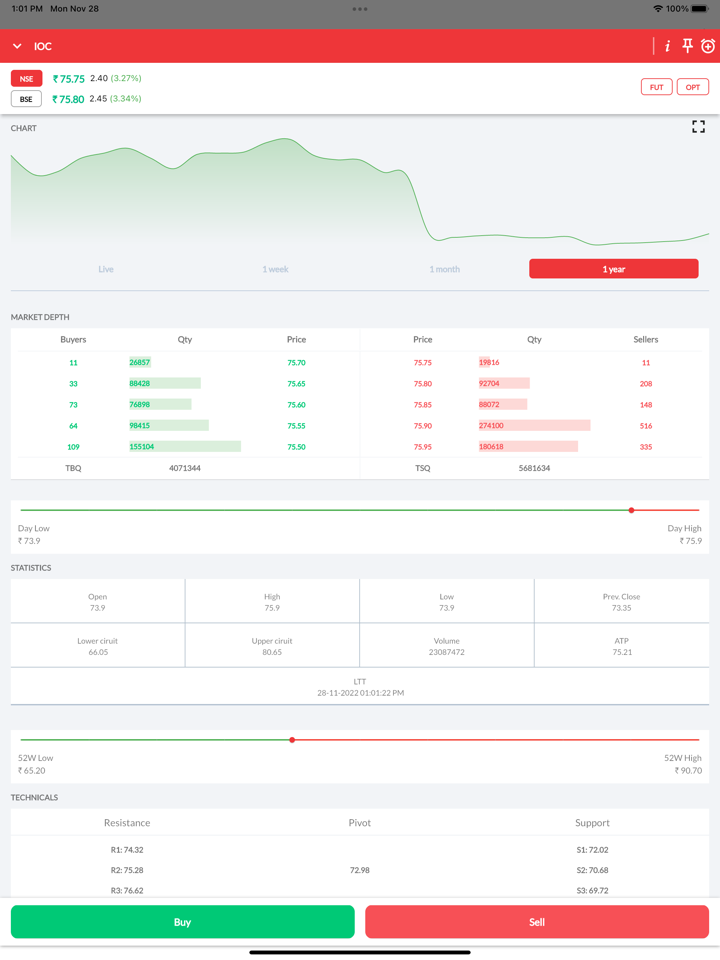
Task: Tap the best ask price 75.75
Action: click(423, 363)
